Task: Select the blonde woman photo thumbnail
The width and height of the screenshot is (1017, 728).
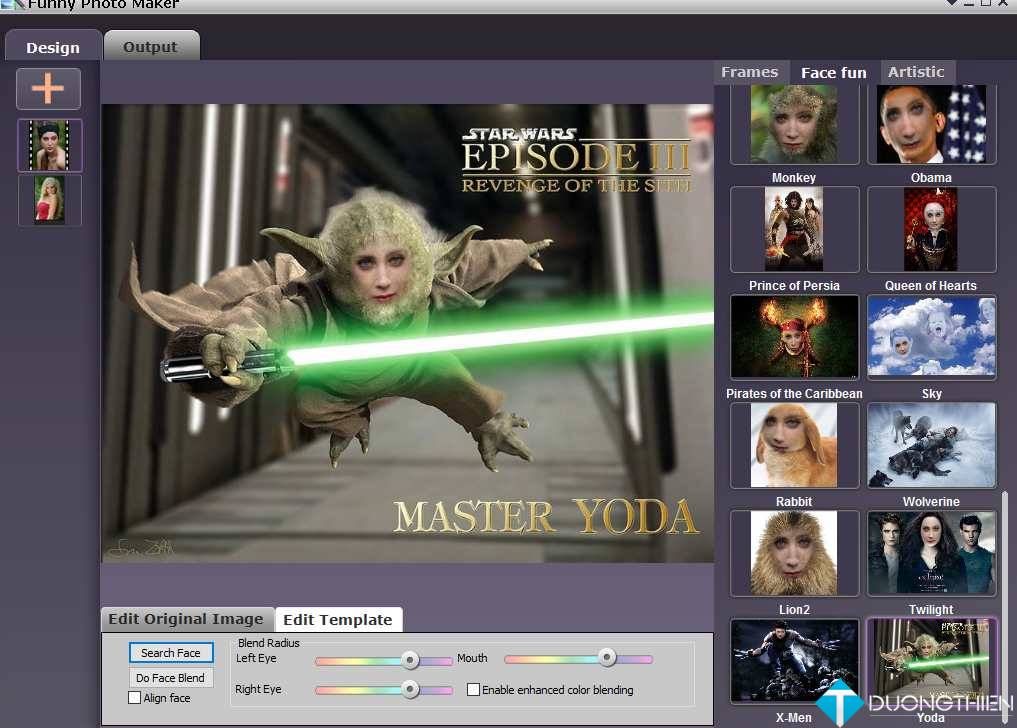Action: point(50,200)
